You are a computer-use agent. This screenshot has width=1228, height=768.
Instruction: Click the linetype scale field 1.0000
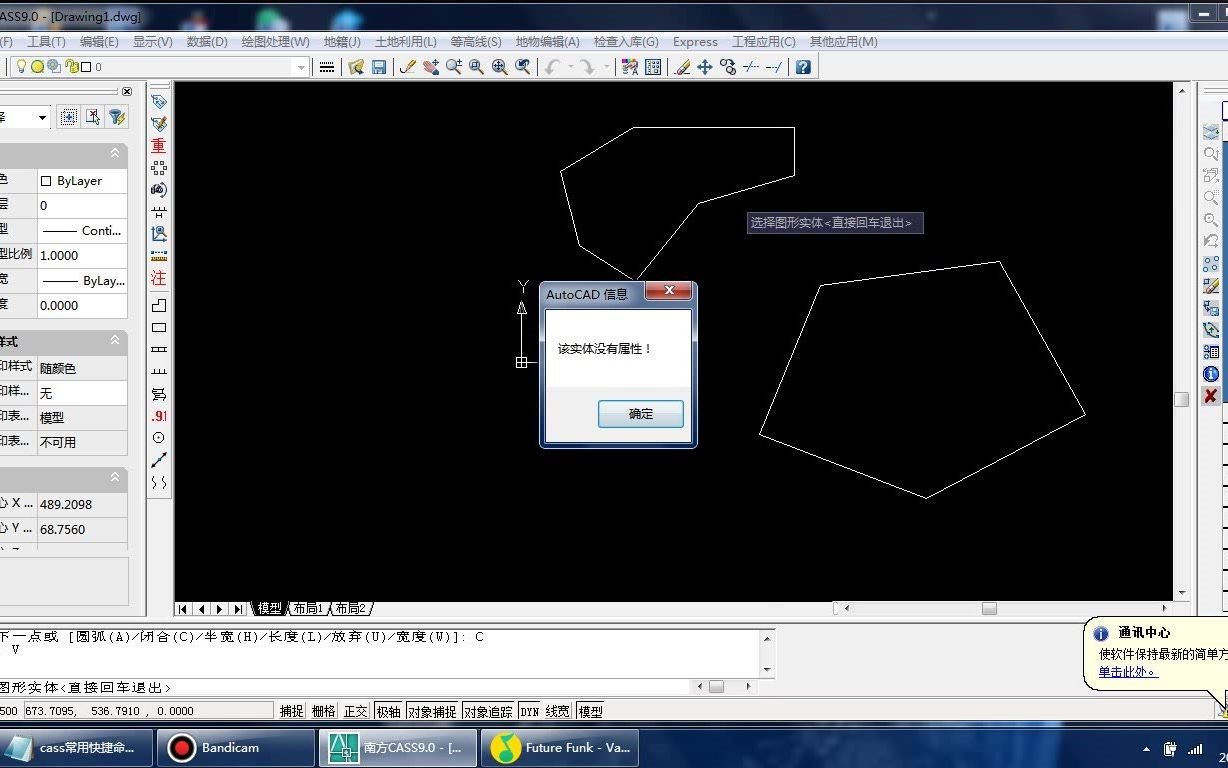tap(82, 255)
